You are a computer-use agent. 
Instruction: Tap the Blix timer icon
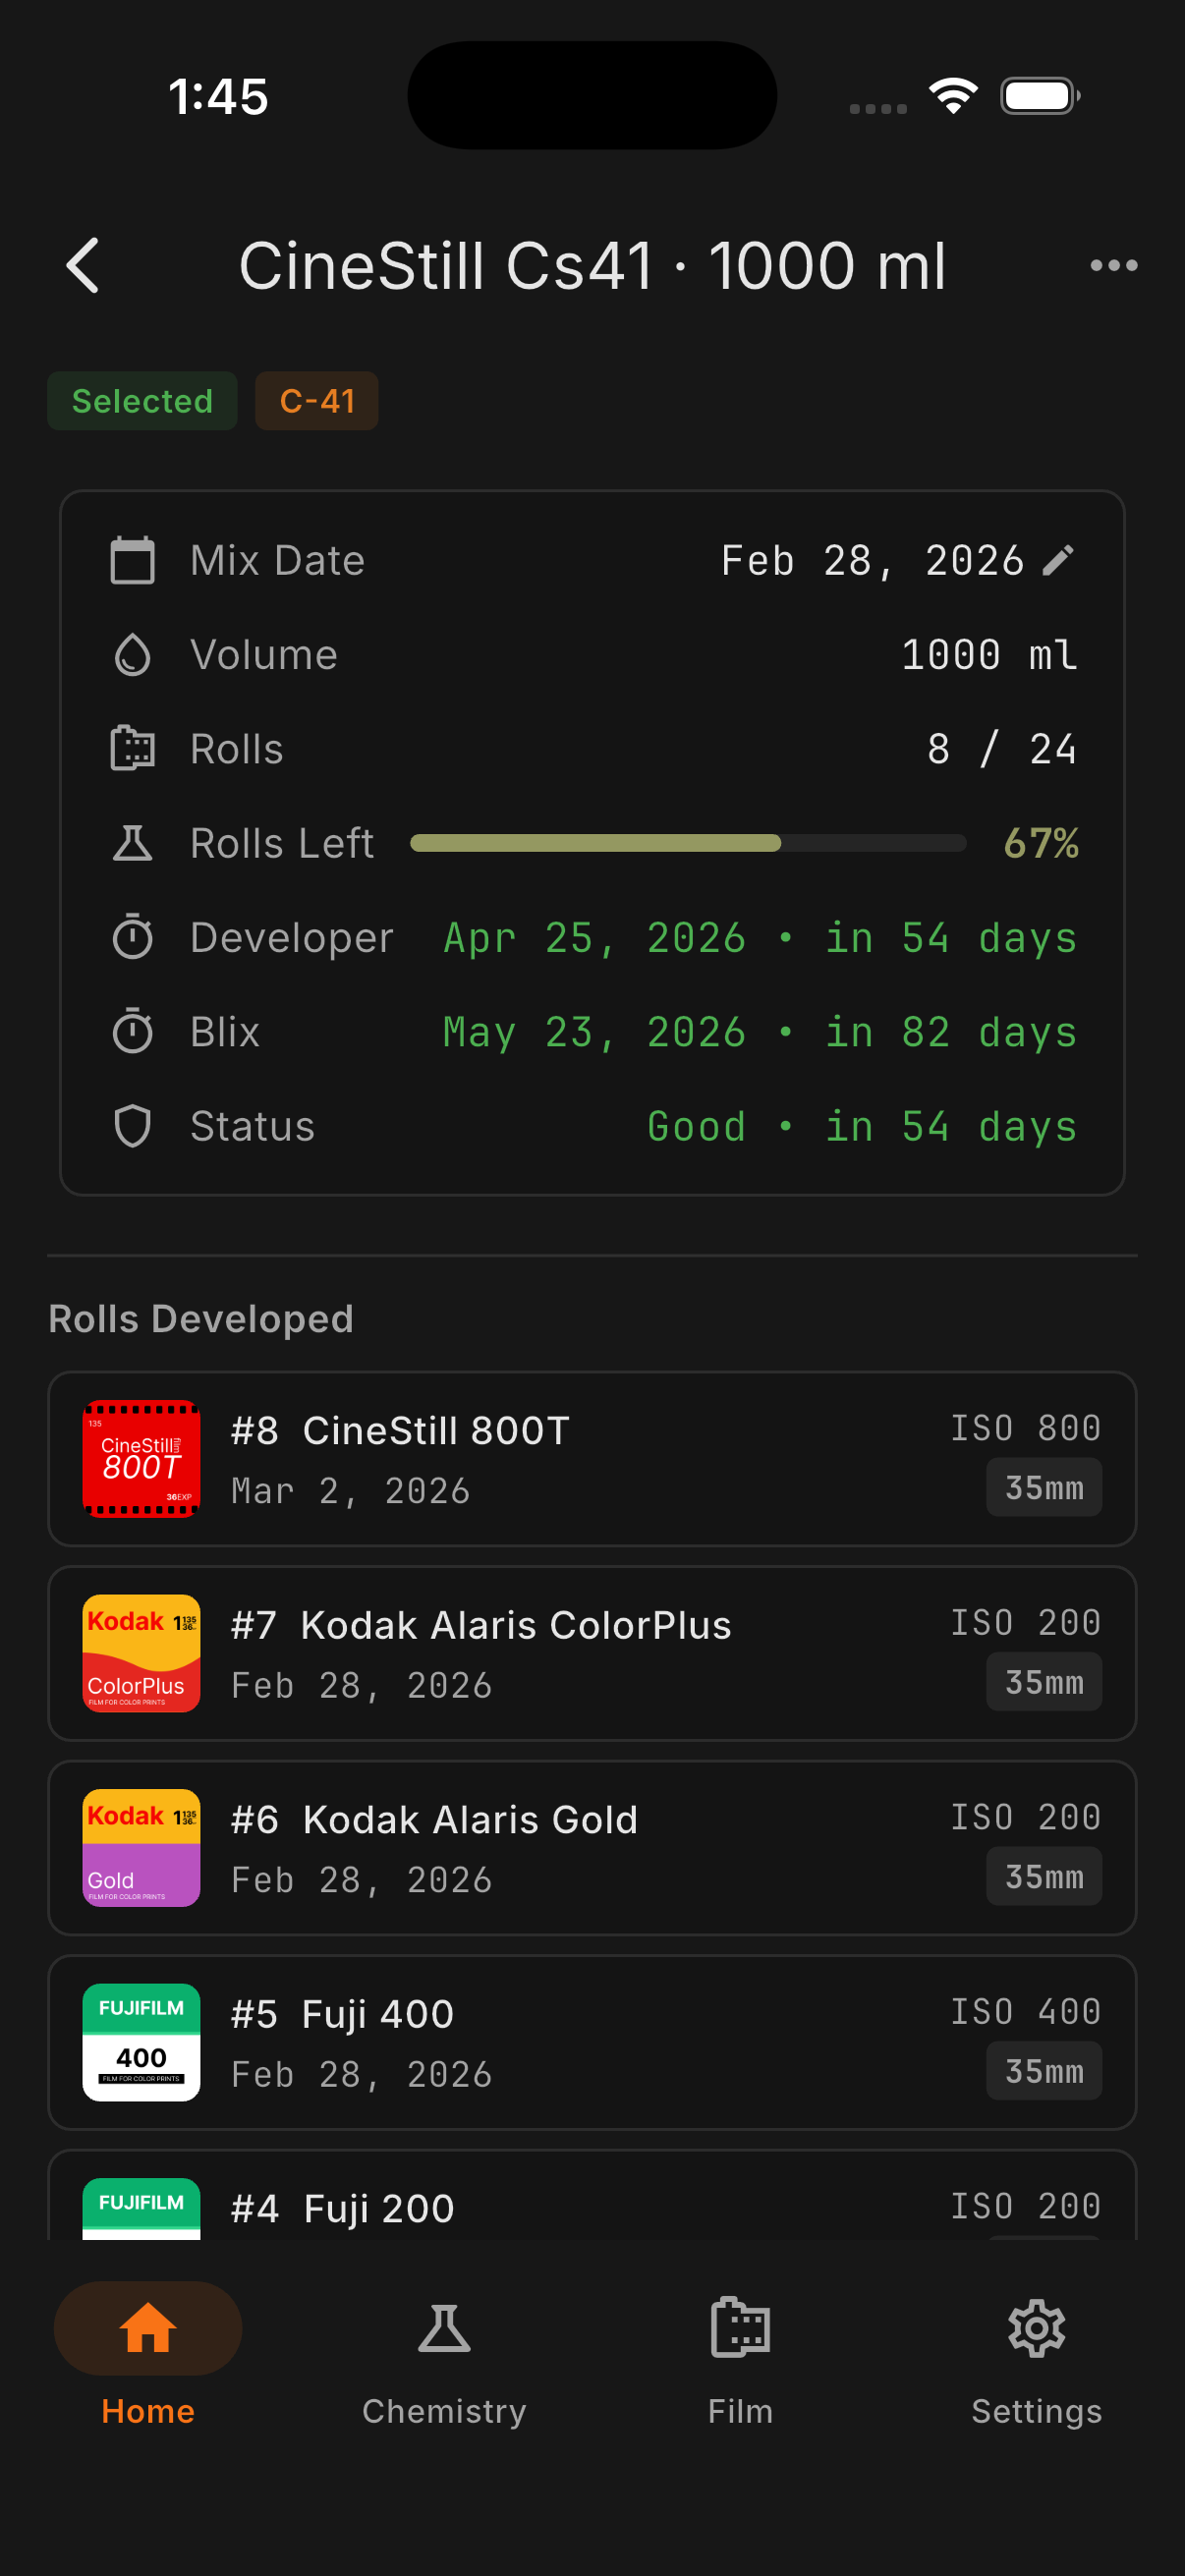point(132,1032)
